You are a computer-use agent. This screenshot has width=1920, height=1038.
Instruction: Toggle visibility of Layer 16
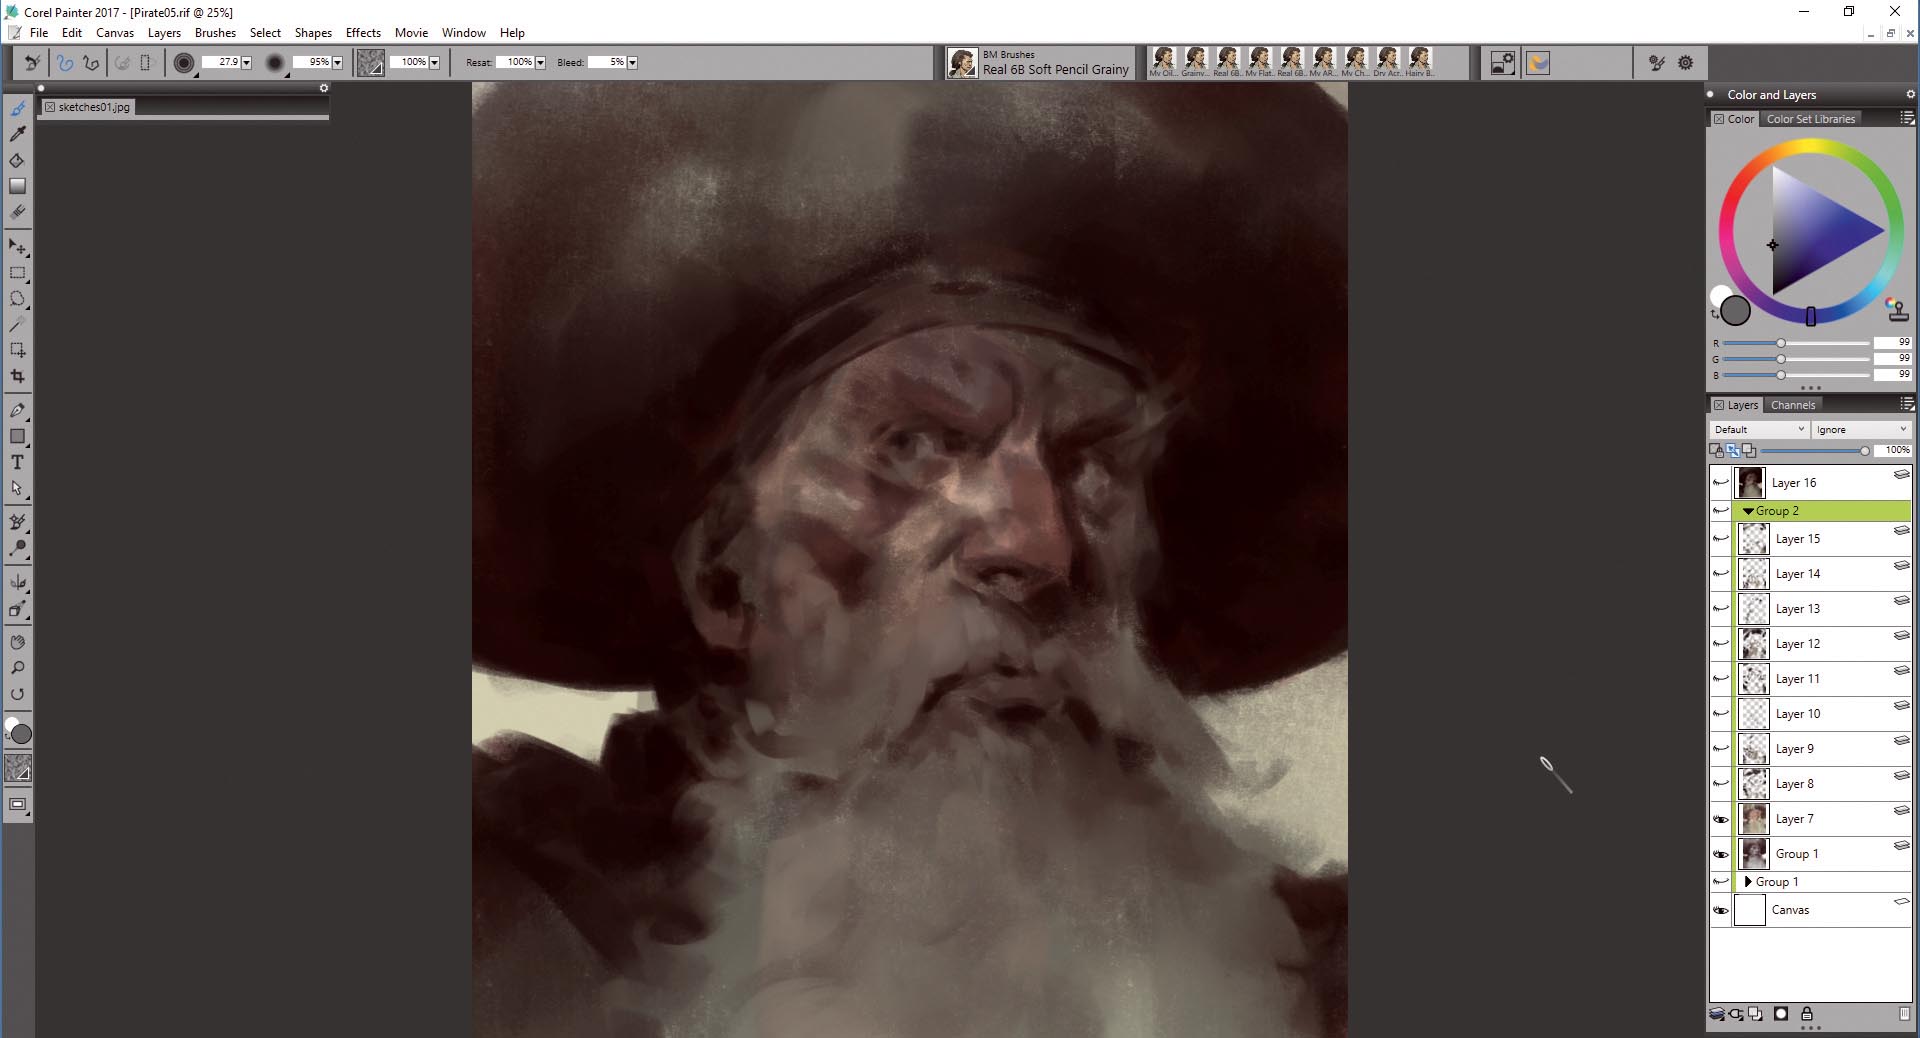(x=1720, y=483)
